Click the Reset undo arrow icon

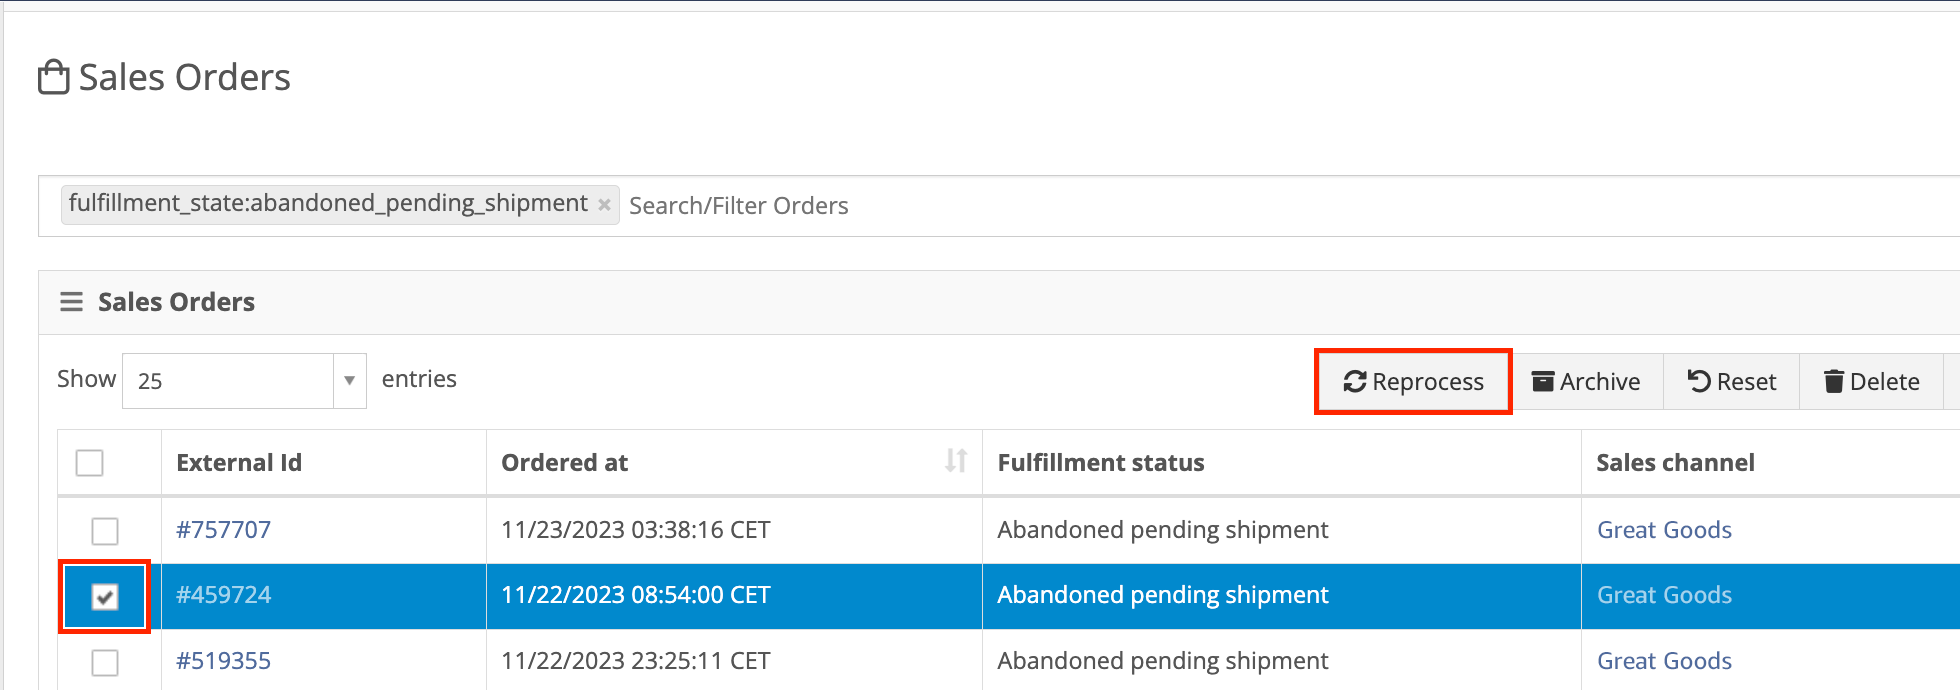click(x=1699, y=381)
